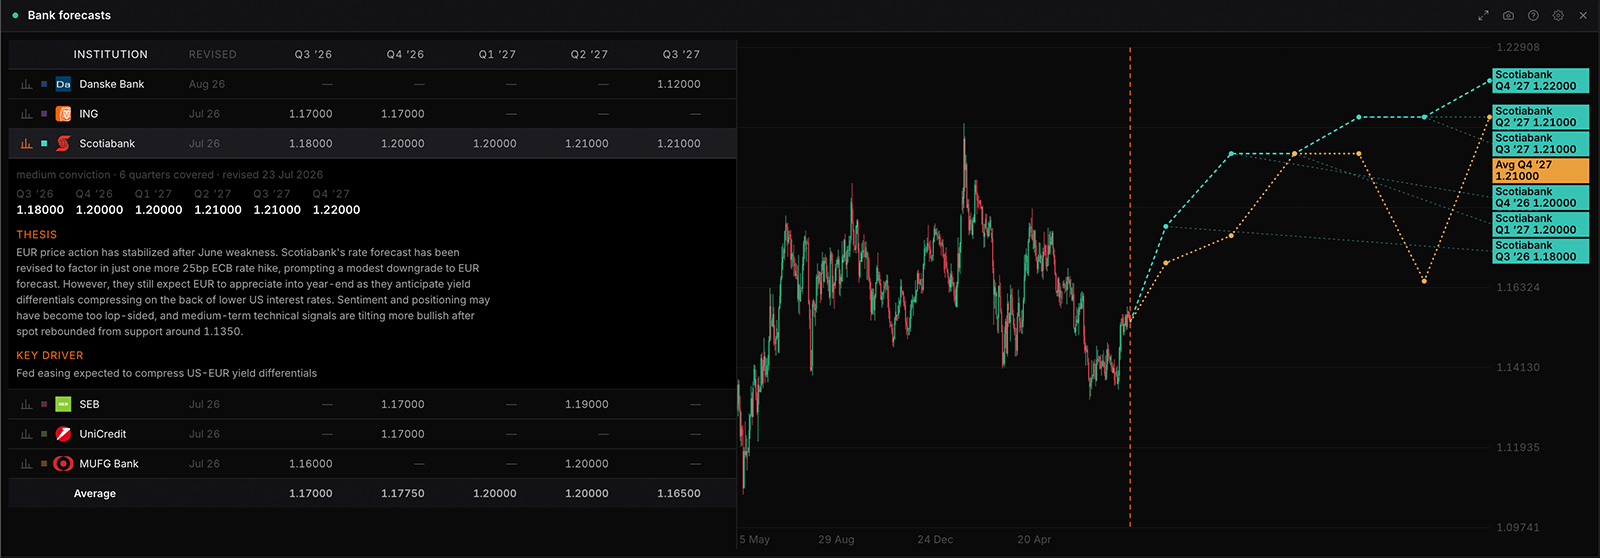Screen dimensions: 1600x560
Task: Click UniCredit green color swatch
Action: point(44,435)
